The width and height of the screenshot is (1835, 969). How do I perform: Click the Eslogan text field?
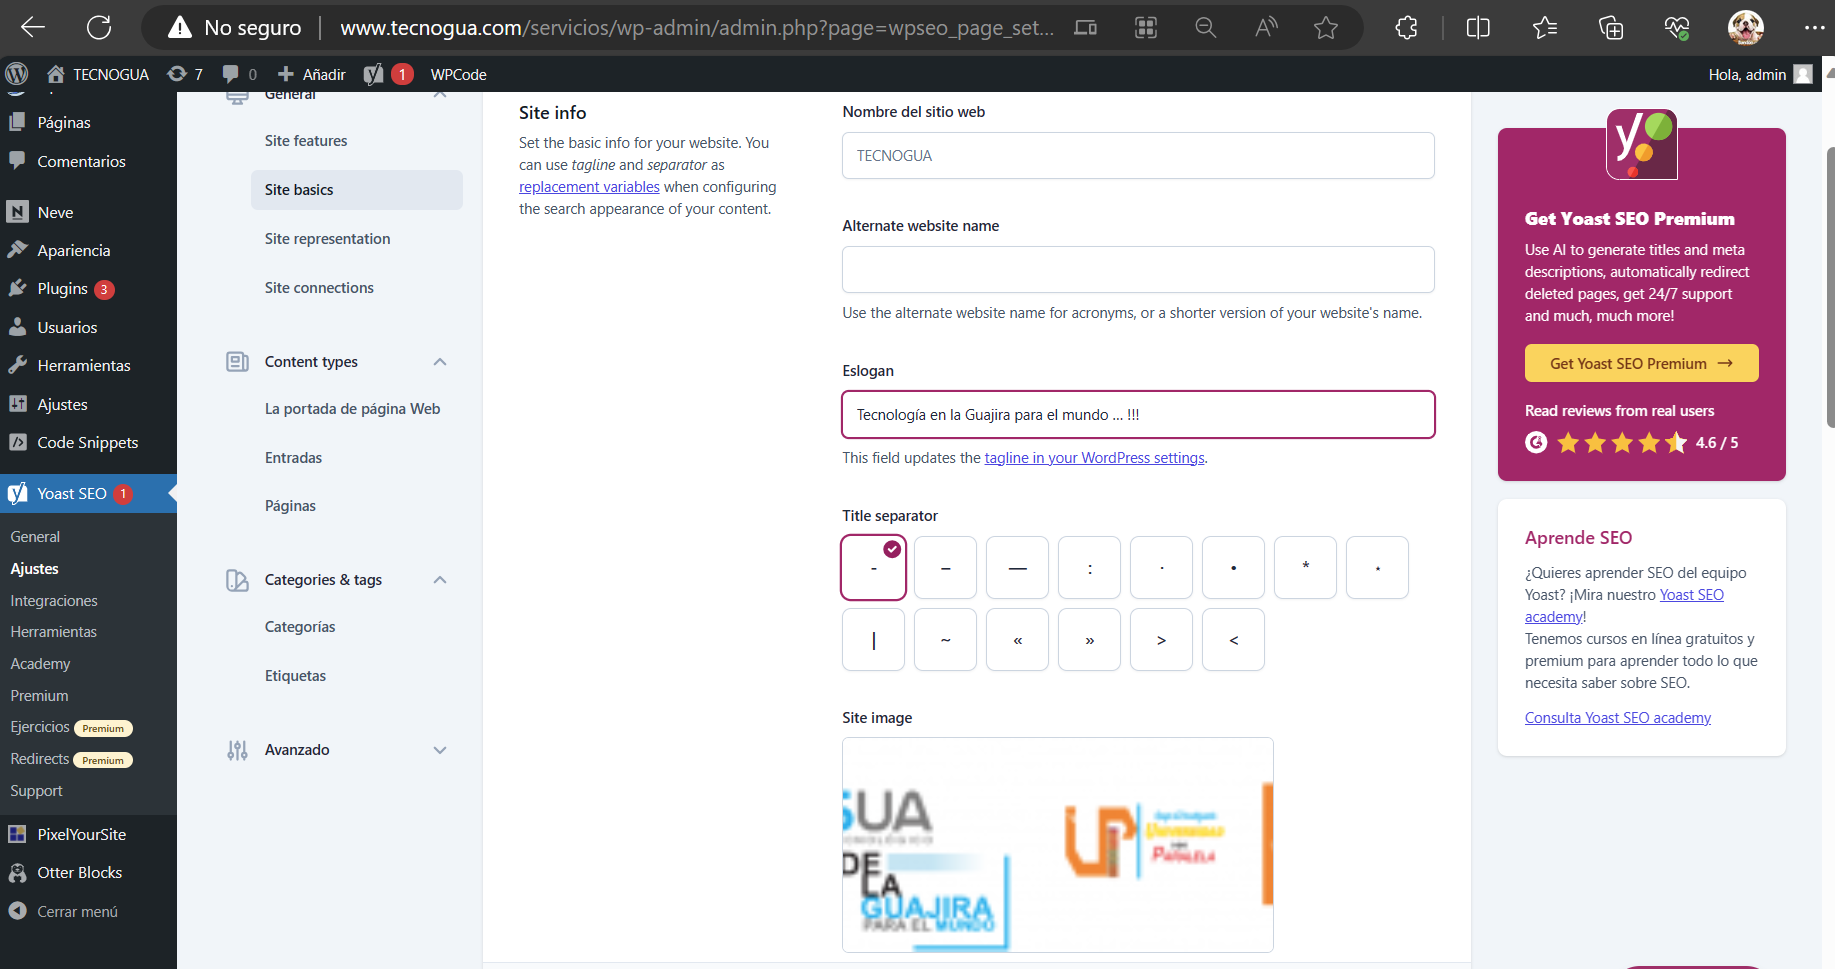[1138, 415]
